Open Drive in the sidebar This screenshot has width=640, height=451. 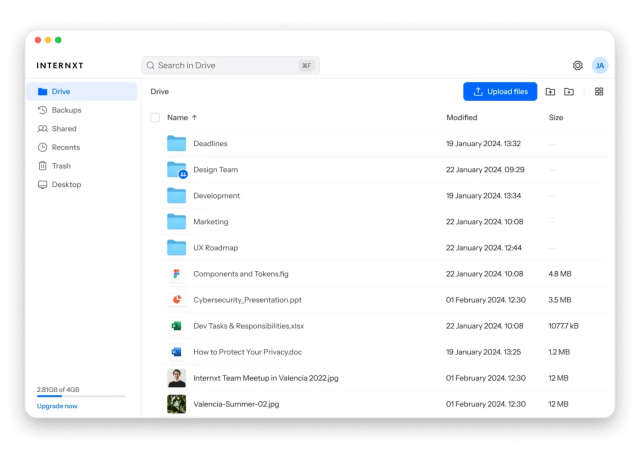82,91
